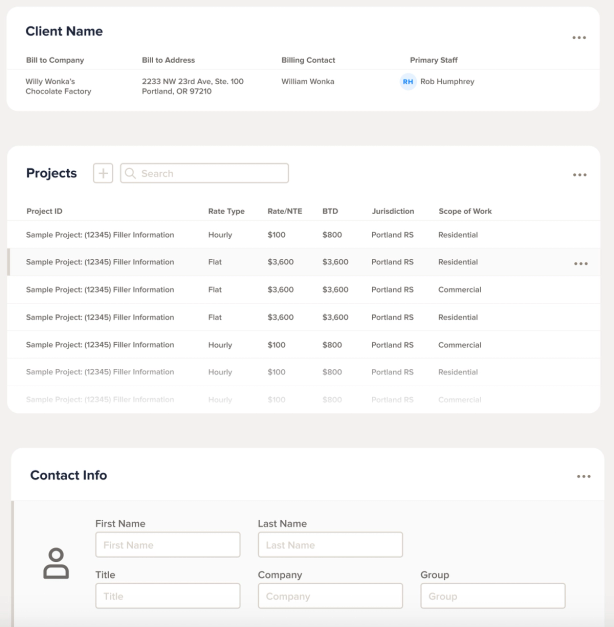Click the Title input field
The height and width of the screenshot is (627, 614).
tap(168, 596)
